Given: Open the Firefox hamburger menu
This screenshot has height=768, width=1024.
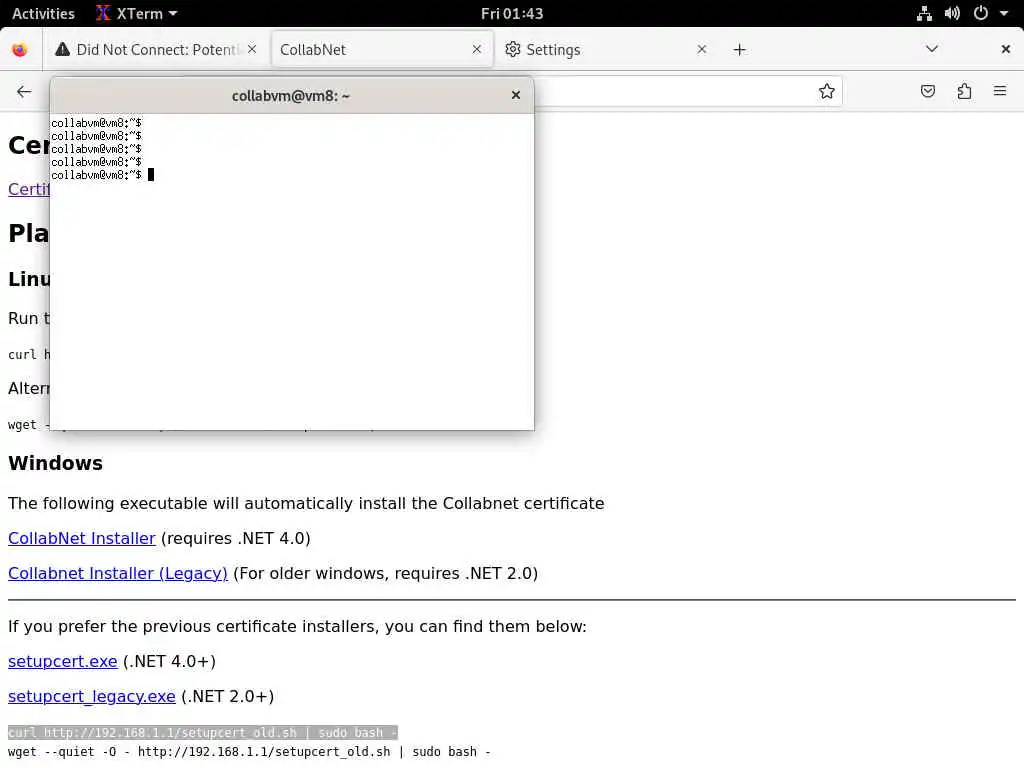Looking at the screenshot, I should (1000, 91).
